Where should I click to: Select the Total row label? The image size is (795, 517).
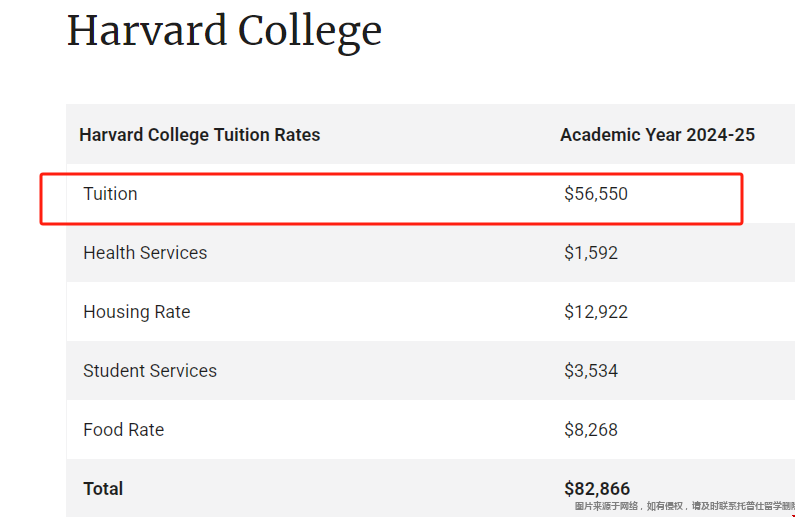(x=103, y=489)
